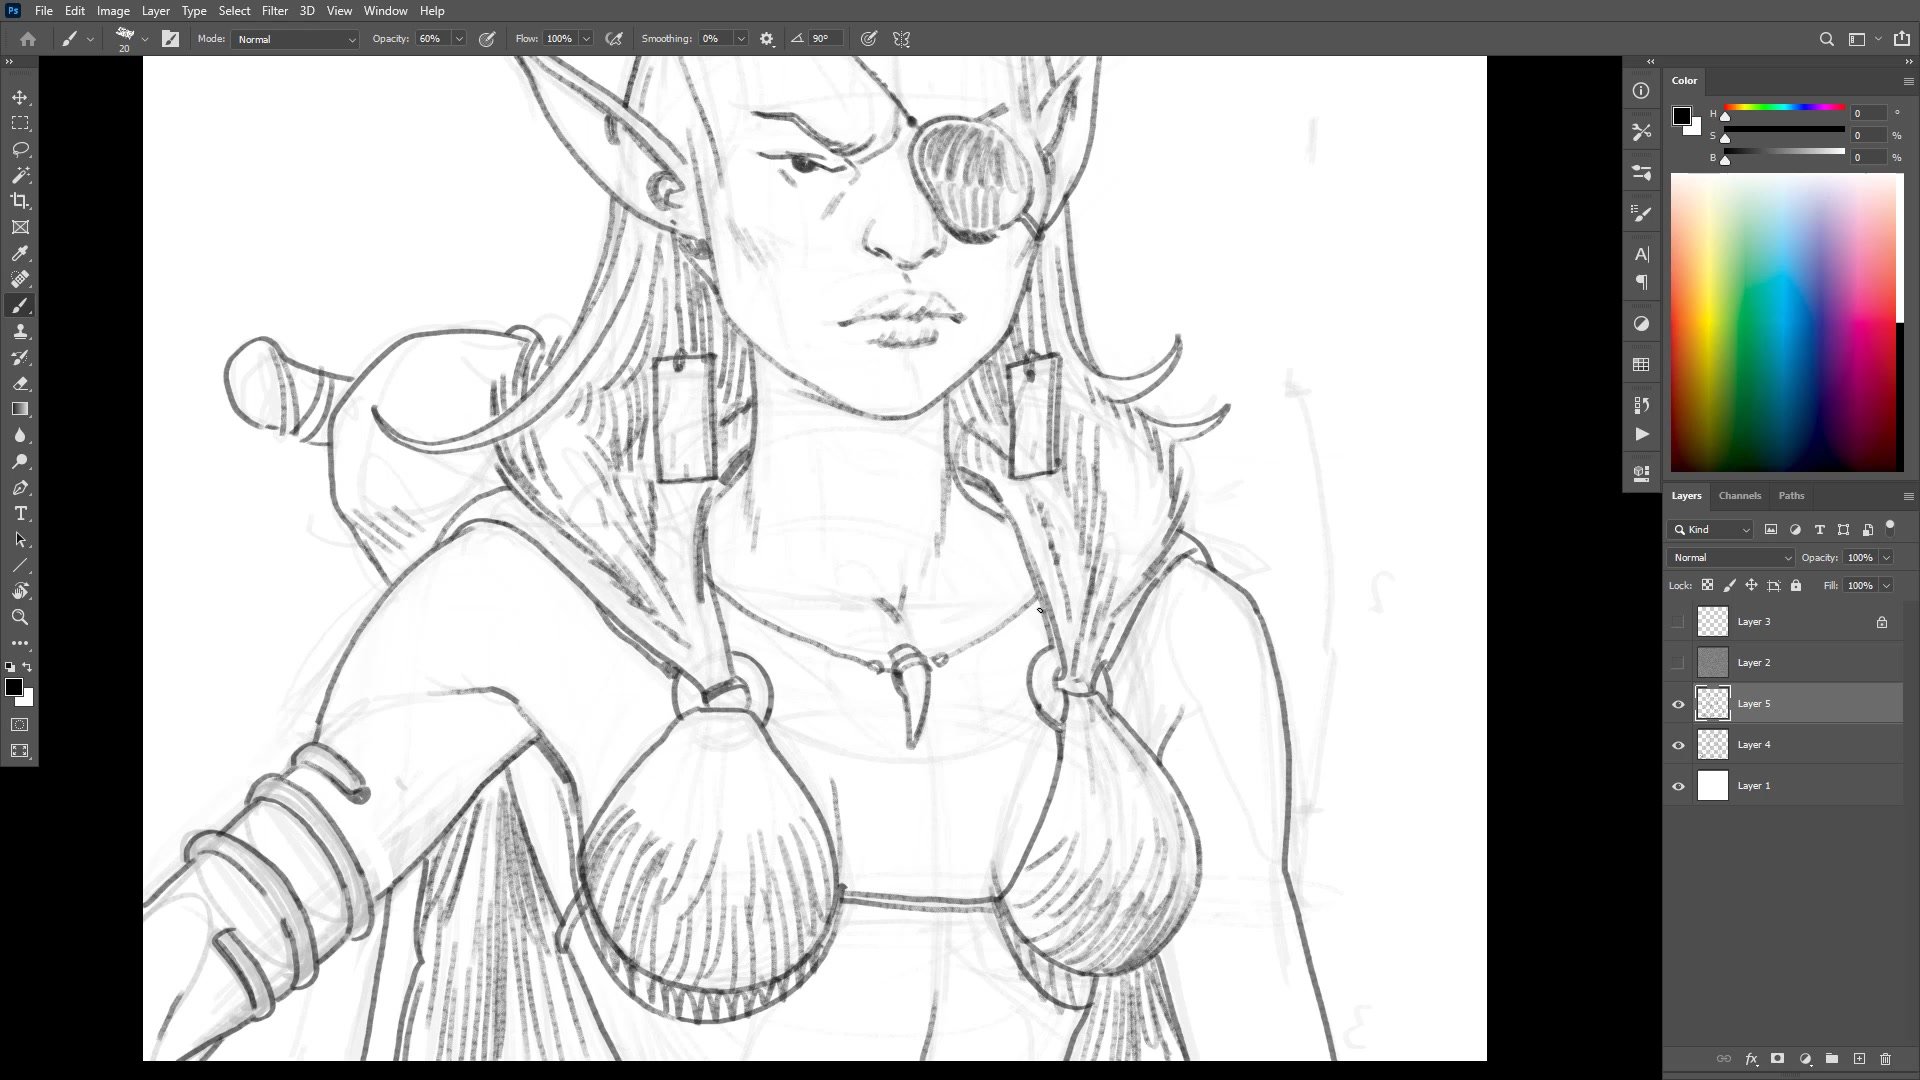The width and height of the screenshot is (1920, 1080).
Task: Click the delete layer trash icon
Action: pyautogui.click(x=1886, y=1058)
